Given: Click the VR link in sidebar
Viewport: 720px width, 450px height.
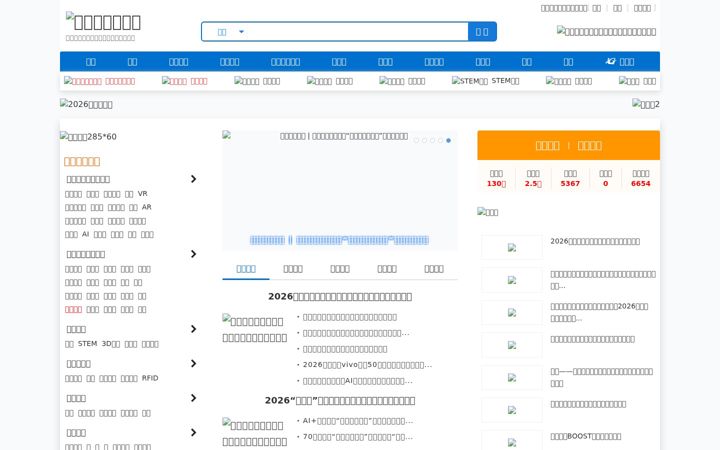Looking at the screenshot, I should (142, 194).
